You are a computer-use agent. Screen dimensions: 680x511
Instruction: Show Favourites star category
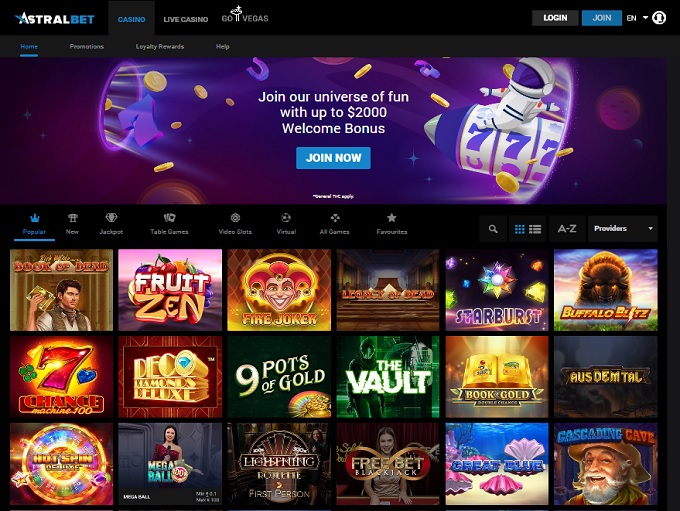pyautogui.click(x=392, y=224)
